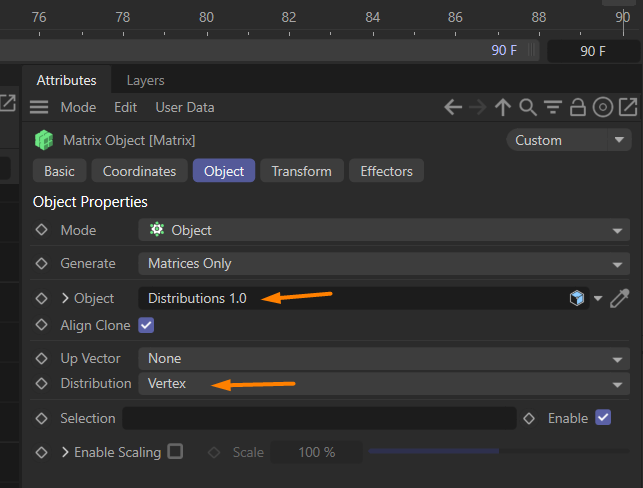
Task: Open the hamburger menu in Attributes panel
Action: [39, 107]
